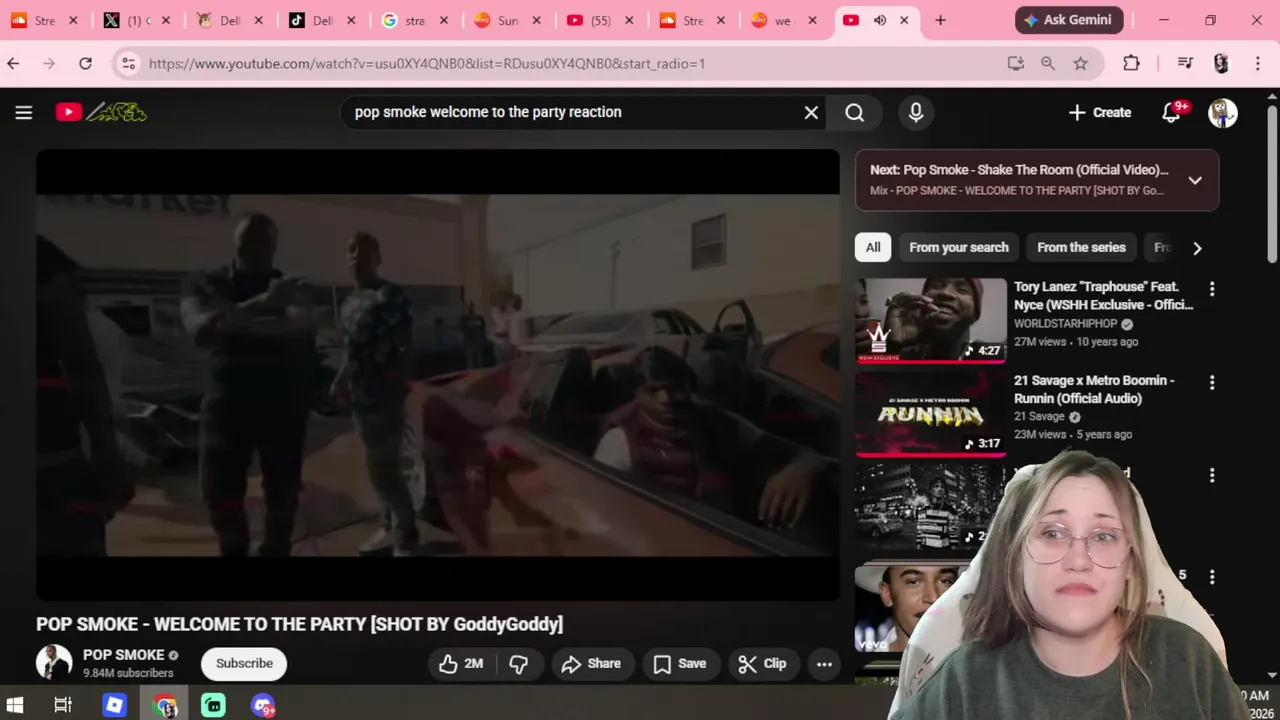Bookmark this page with the star

(1080, 63)
